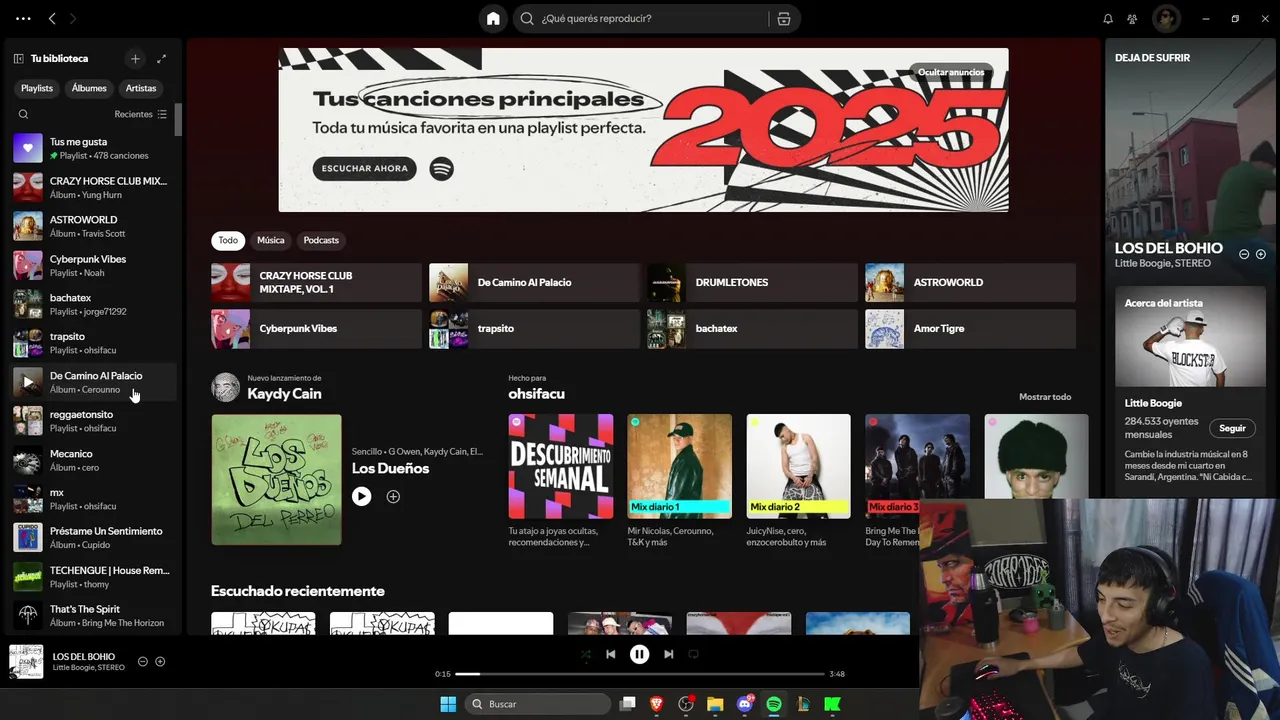Filter library by Álbumes
This screenshot has width=1280, height=720.
click(89, 88)
